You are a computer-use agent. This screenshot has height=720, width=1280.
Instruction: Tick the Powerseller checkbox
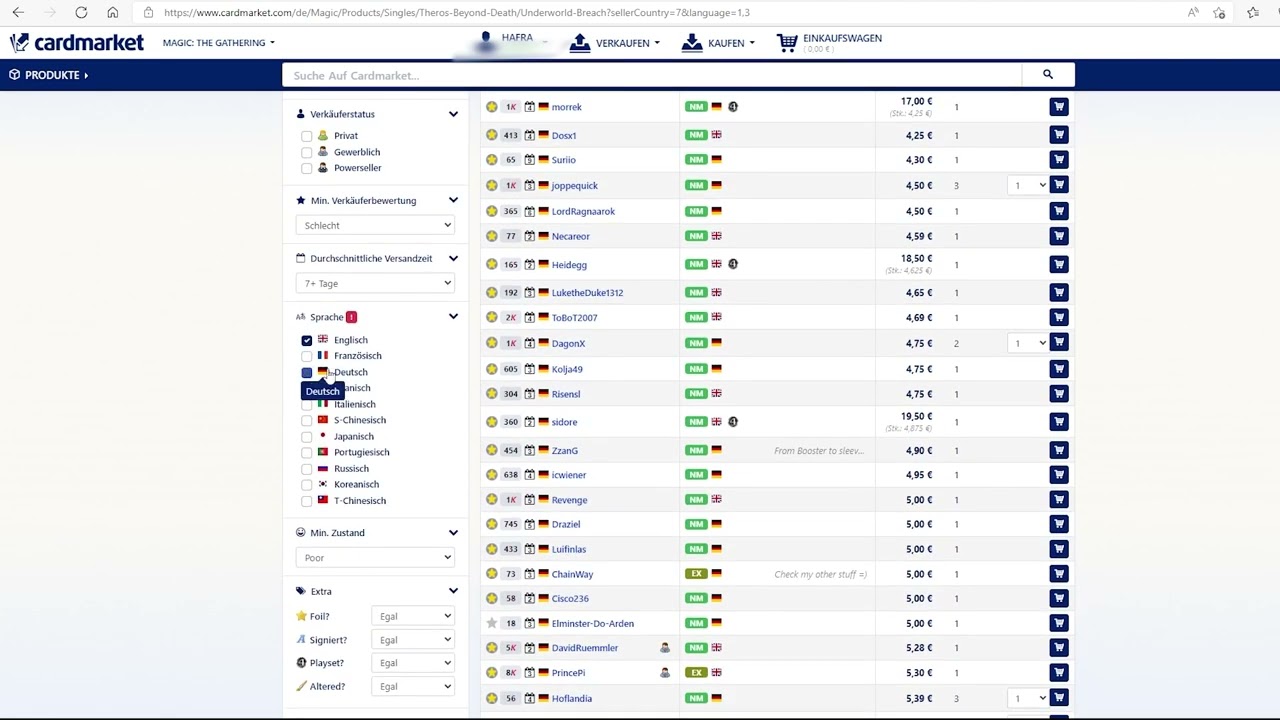tap(307, 168)
